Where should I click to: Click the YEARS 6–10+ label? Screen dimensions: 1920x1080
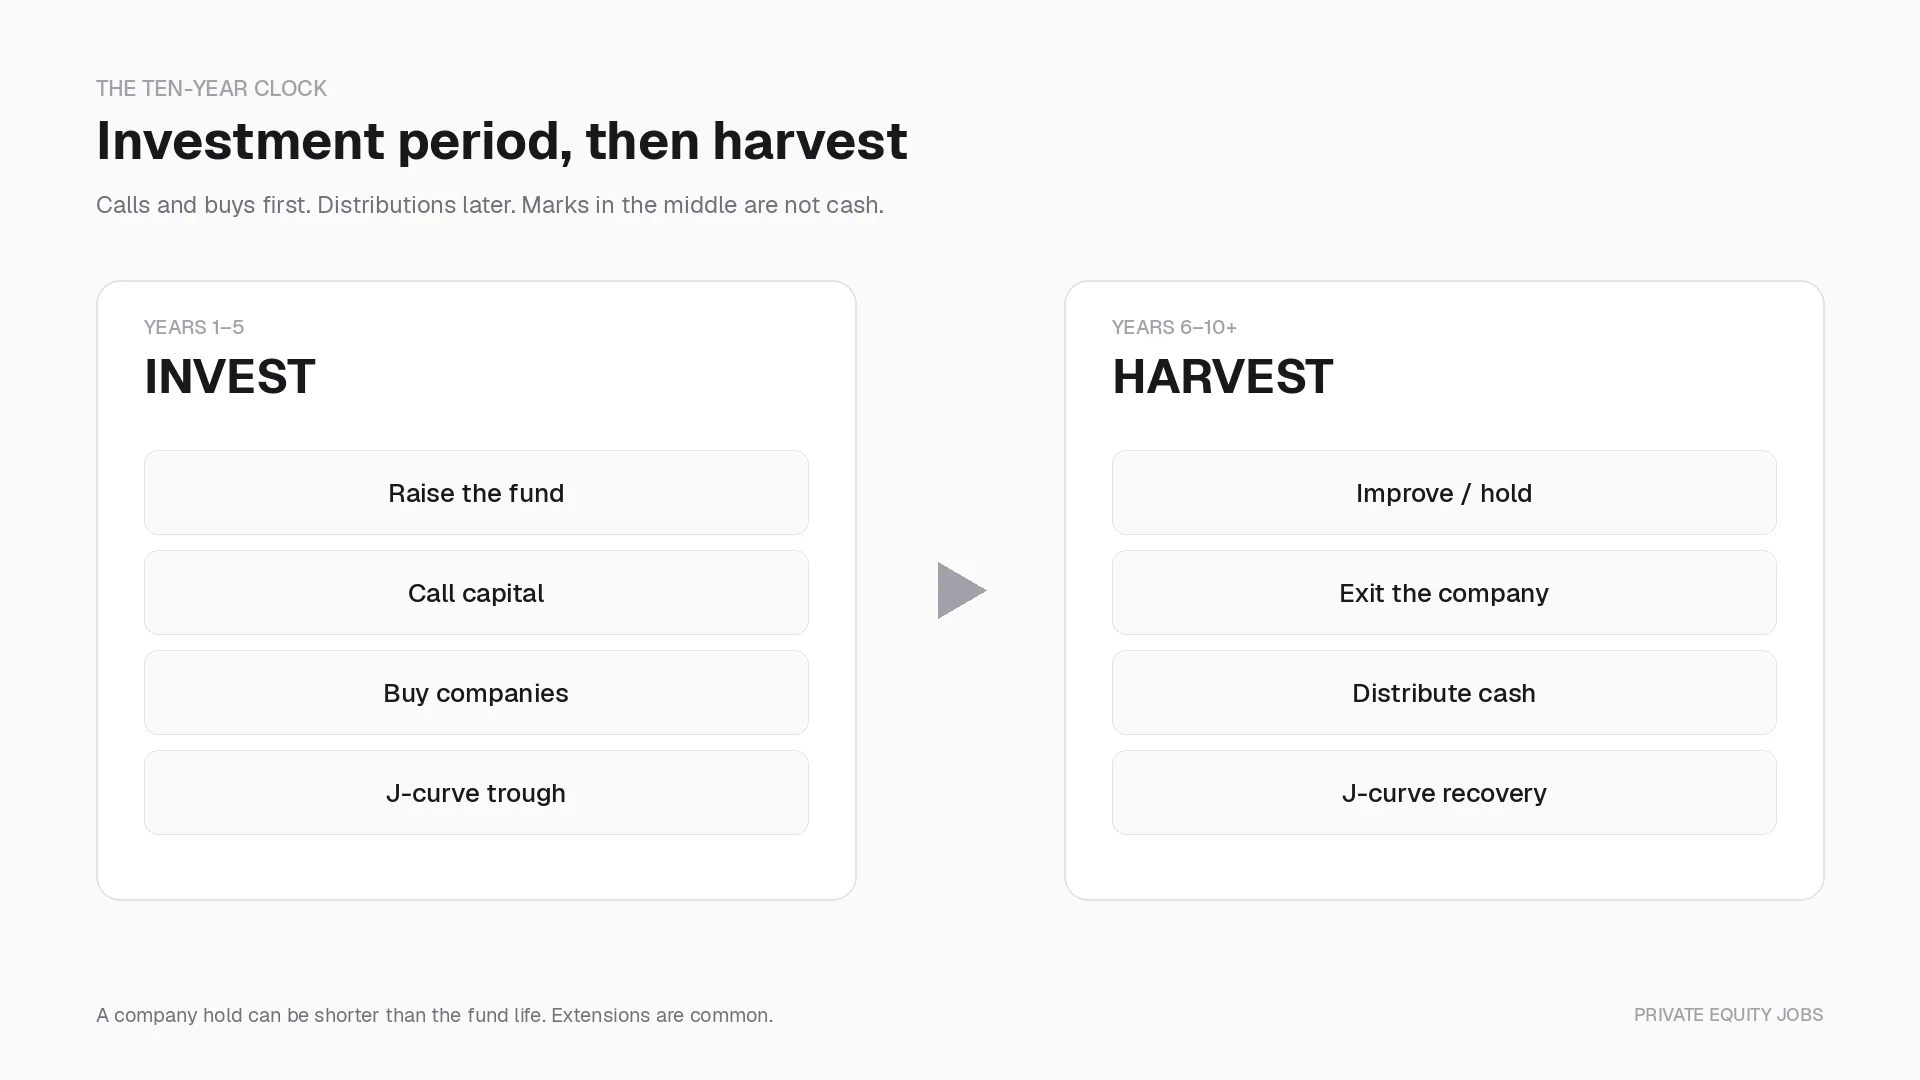click(1174, 327)
